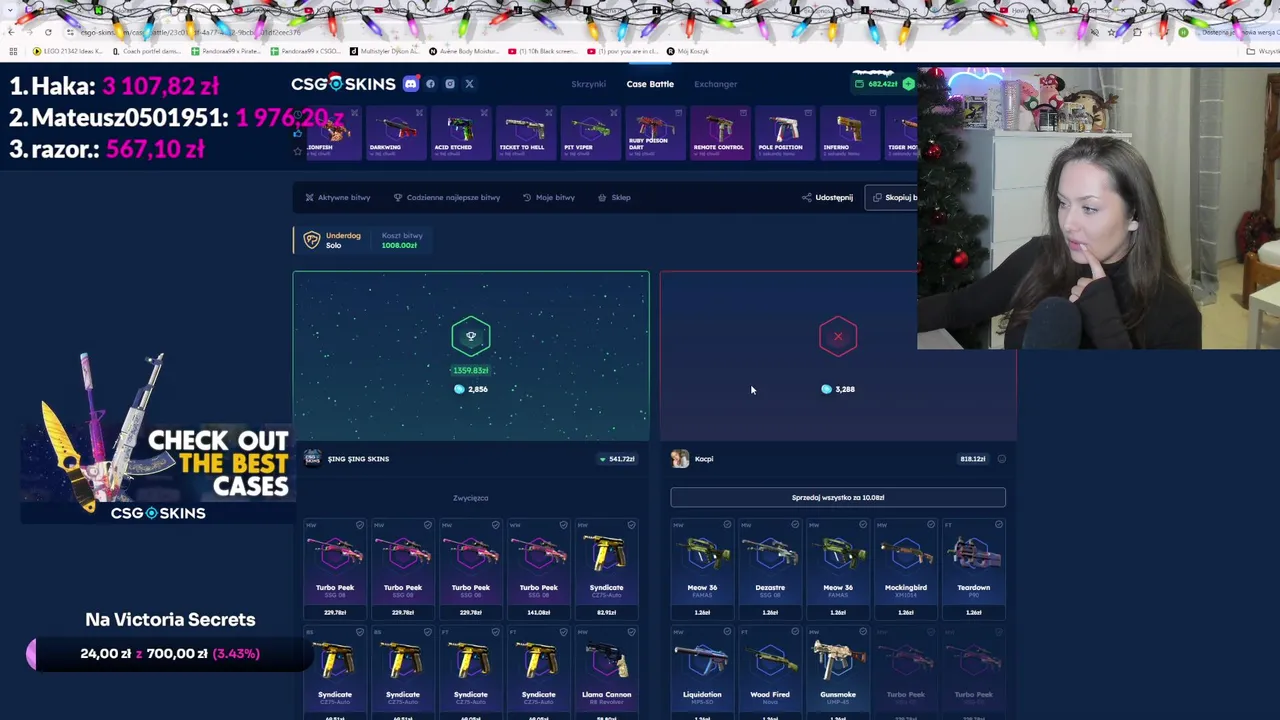The width and height of the screenshot is (1280, 720).
Task: Open the Coach portfel bookmark
Action: coord(147,51)
